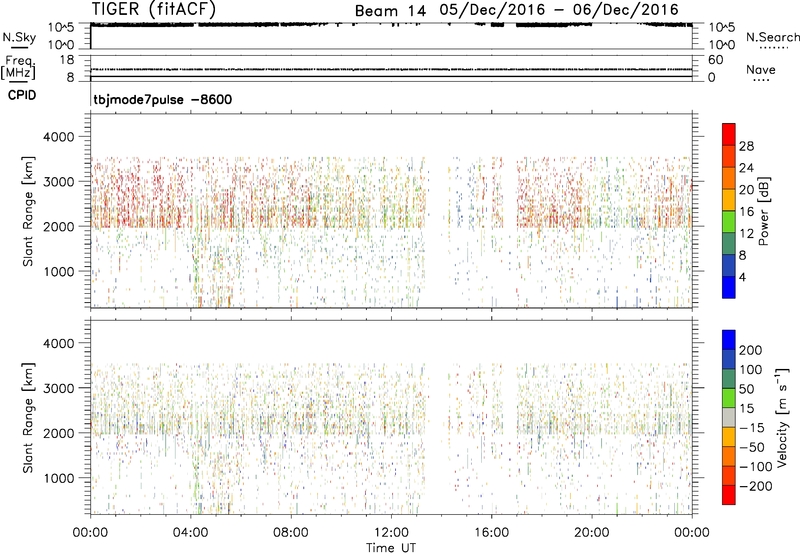Image resolution: width=800 pixels, height=554 pixels.
Task: Click the tbjmode7pulse -8600 text
Action: (162, 99)
